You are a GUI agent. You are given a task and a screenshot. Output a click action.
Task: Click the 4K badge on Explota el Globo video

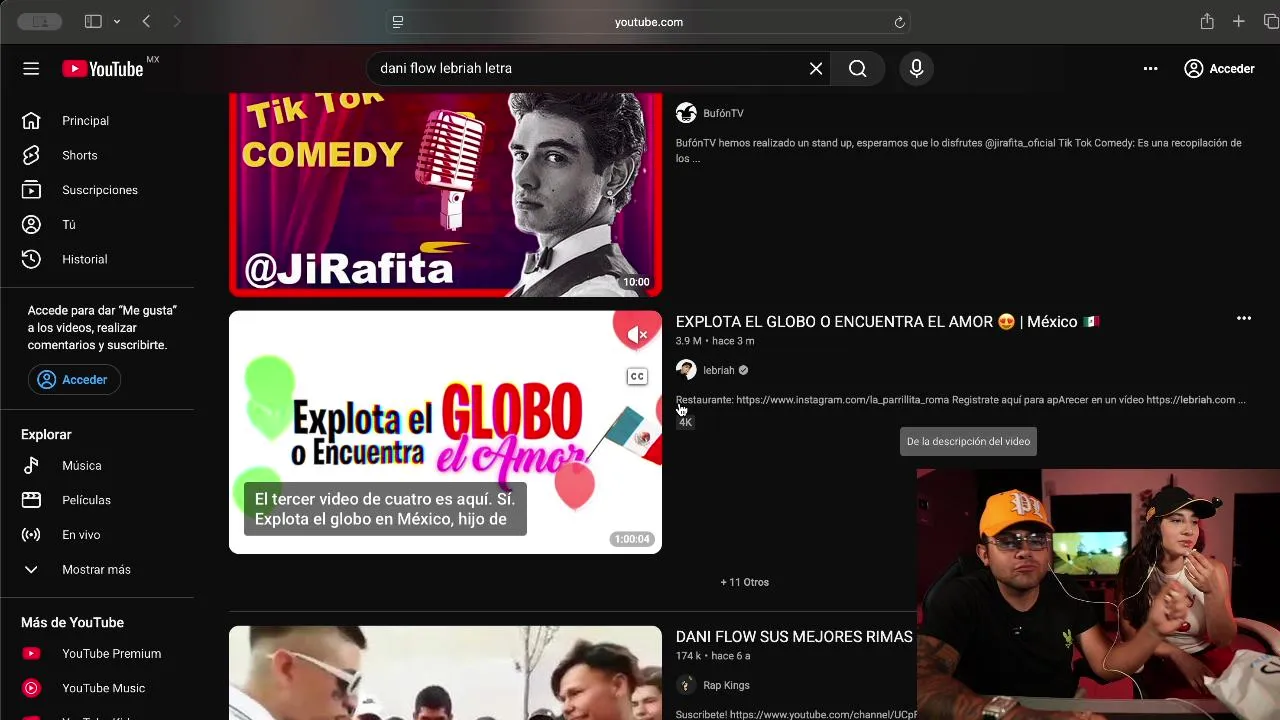pyautogui.click(x=685, y=423)
